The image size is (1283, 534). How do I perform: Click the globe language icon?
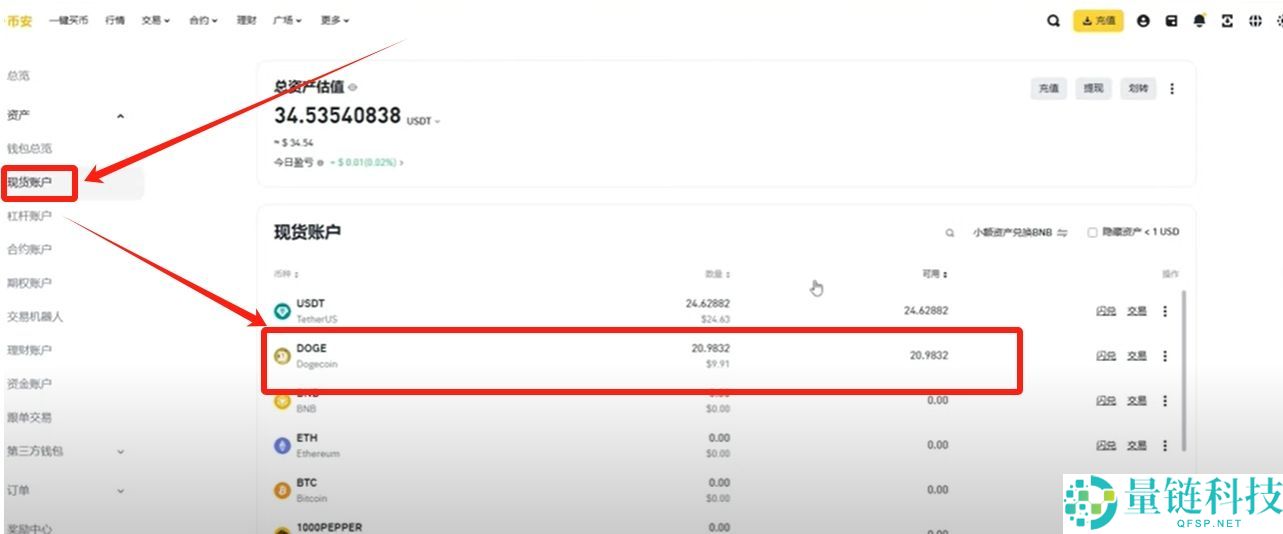click(1255, 21)
